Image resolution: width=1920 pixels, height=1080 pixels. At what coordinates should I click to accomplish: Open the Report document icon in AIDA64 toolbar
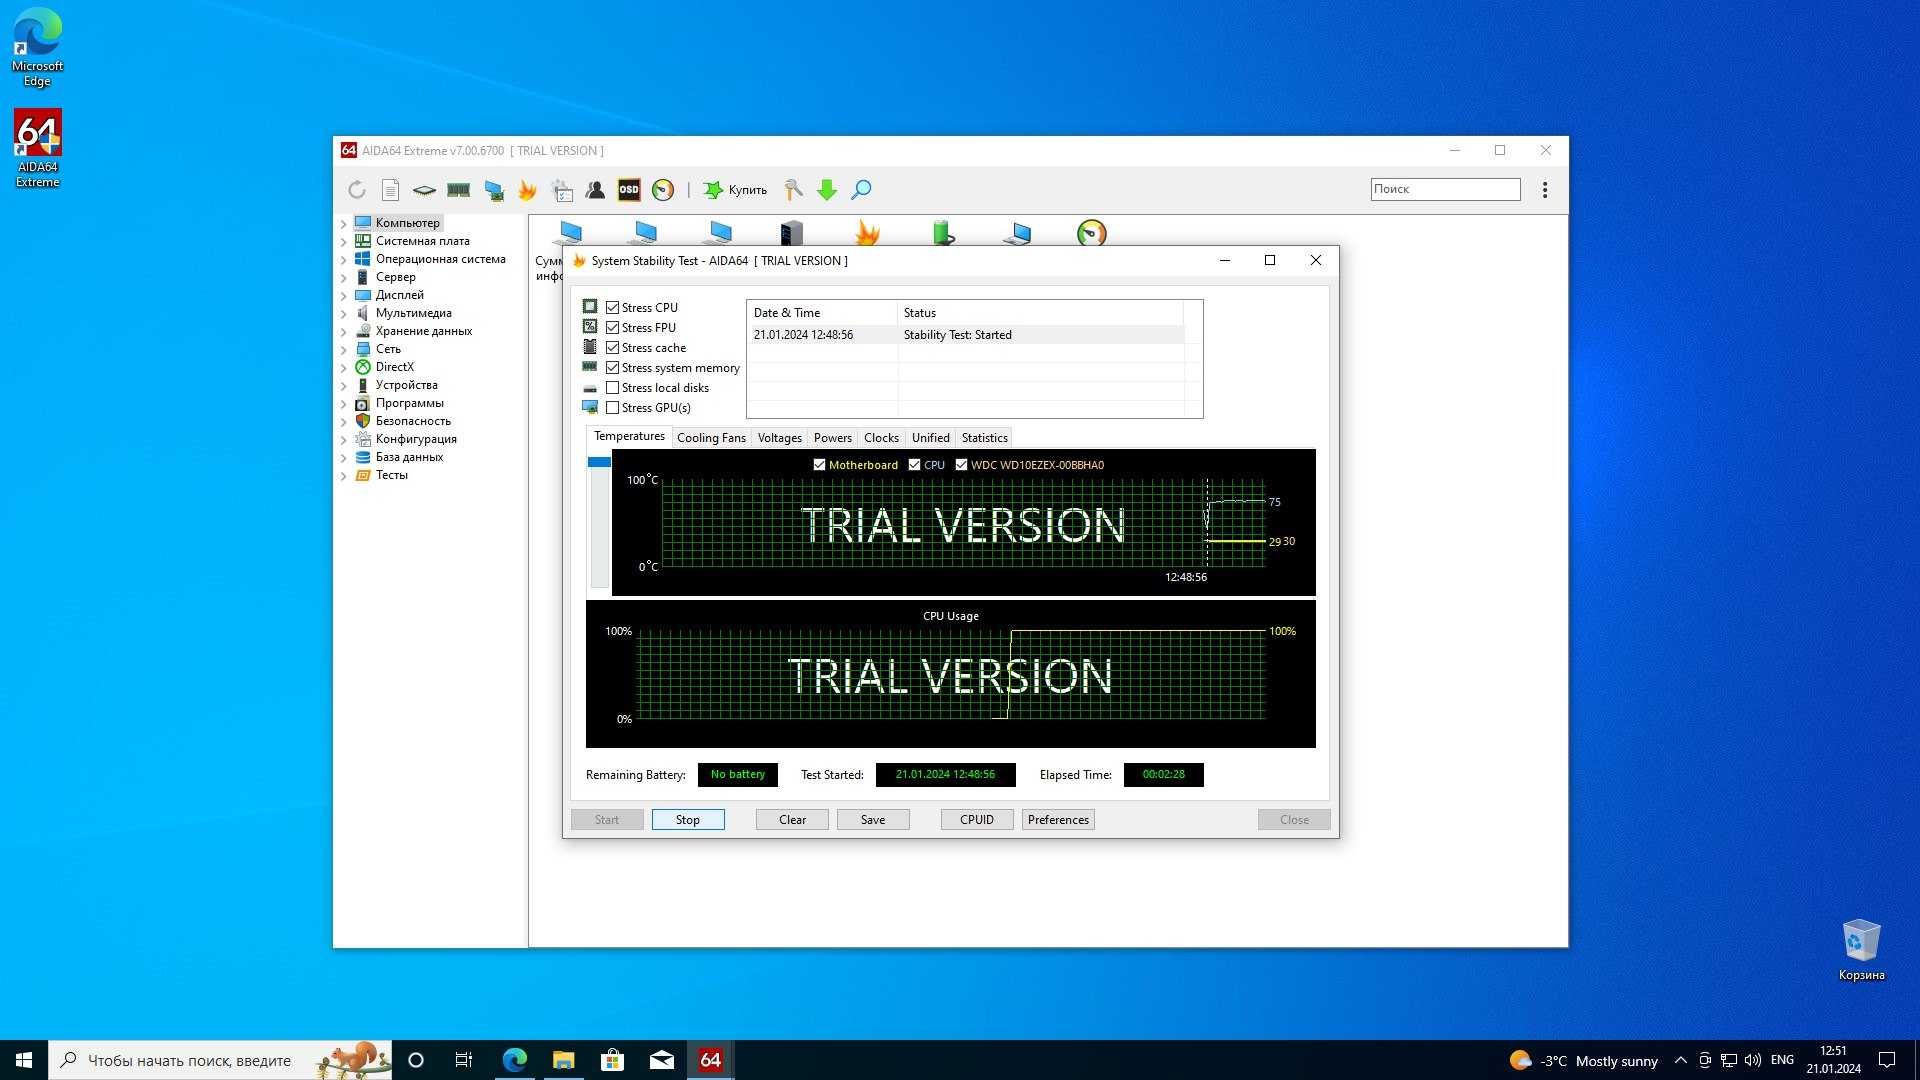pyautogui.click(x=391, y=190)
